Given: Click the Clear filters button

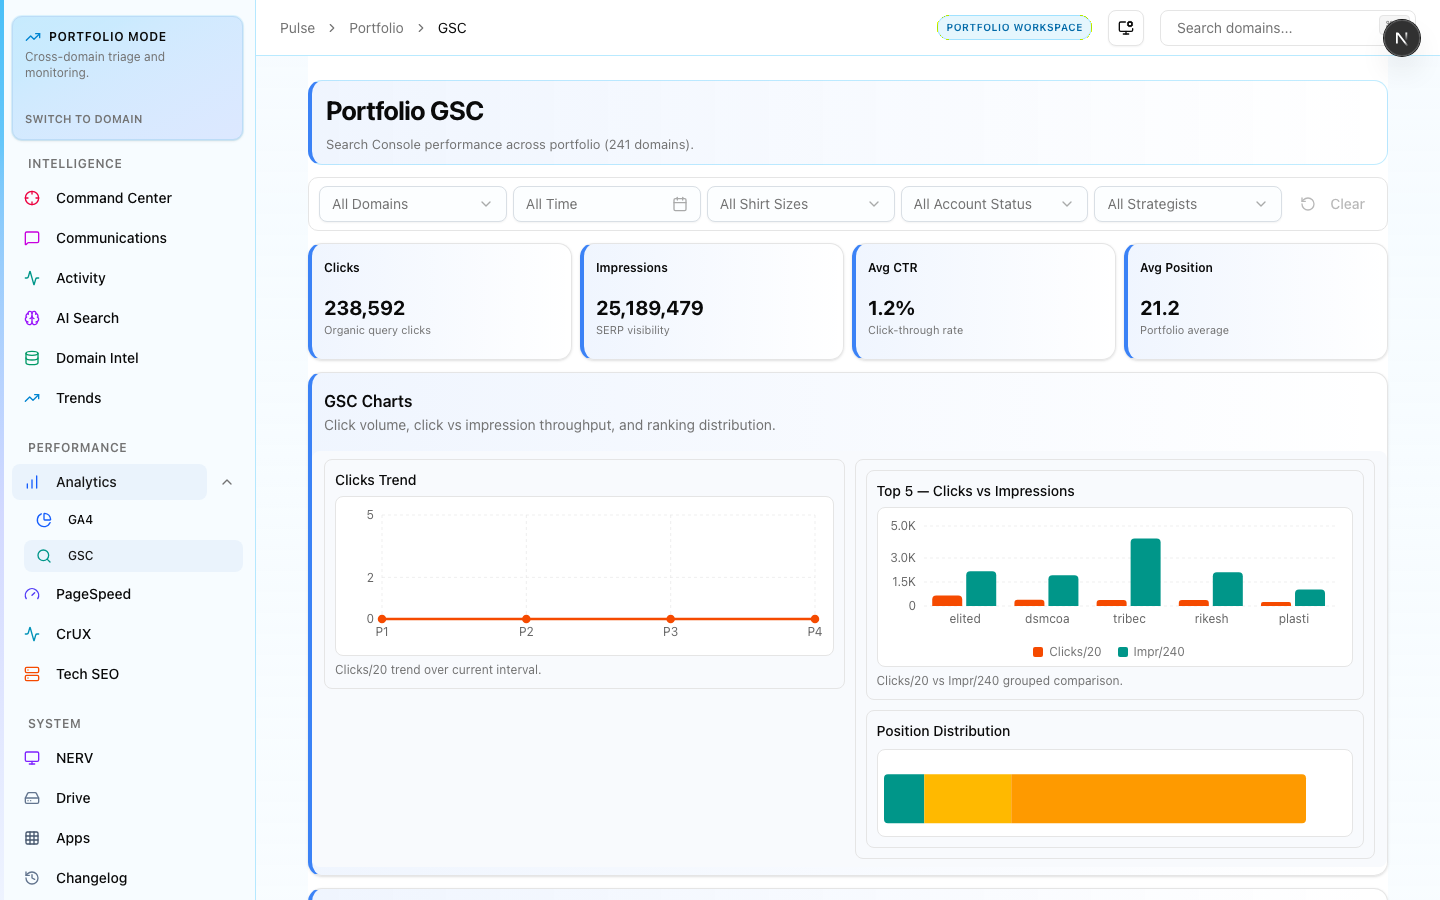Looking at the screenshot, I should pos(1333,204).
